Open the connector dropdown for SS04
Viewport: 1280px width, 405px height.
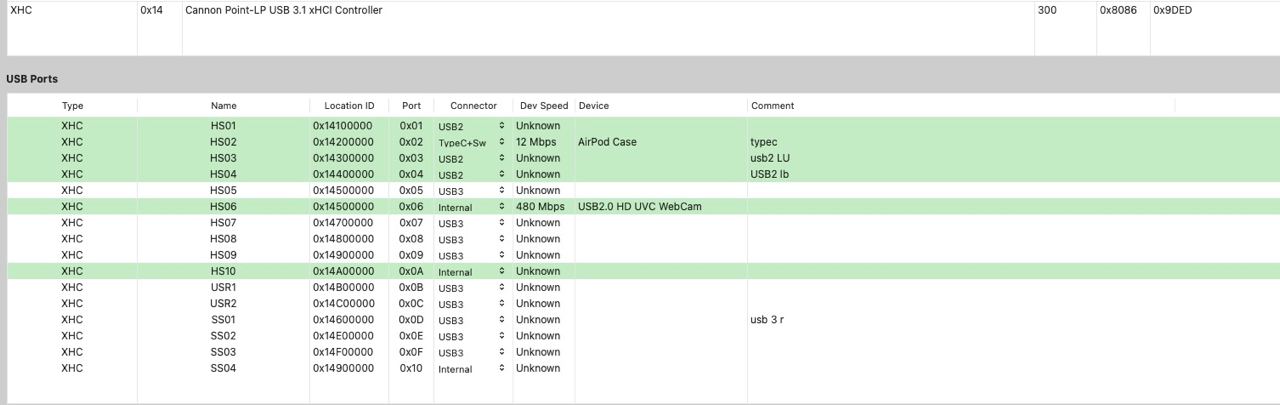[x=472, y=369]
